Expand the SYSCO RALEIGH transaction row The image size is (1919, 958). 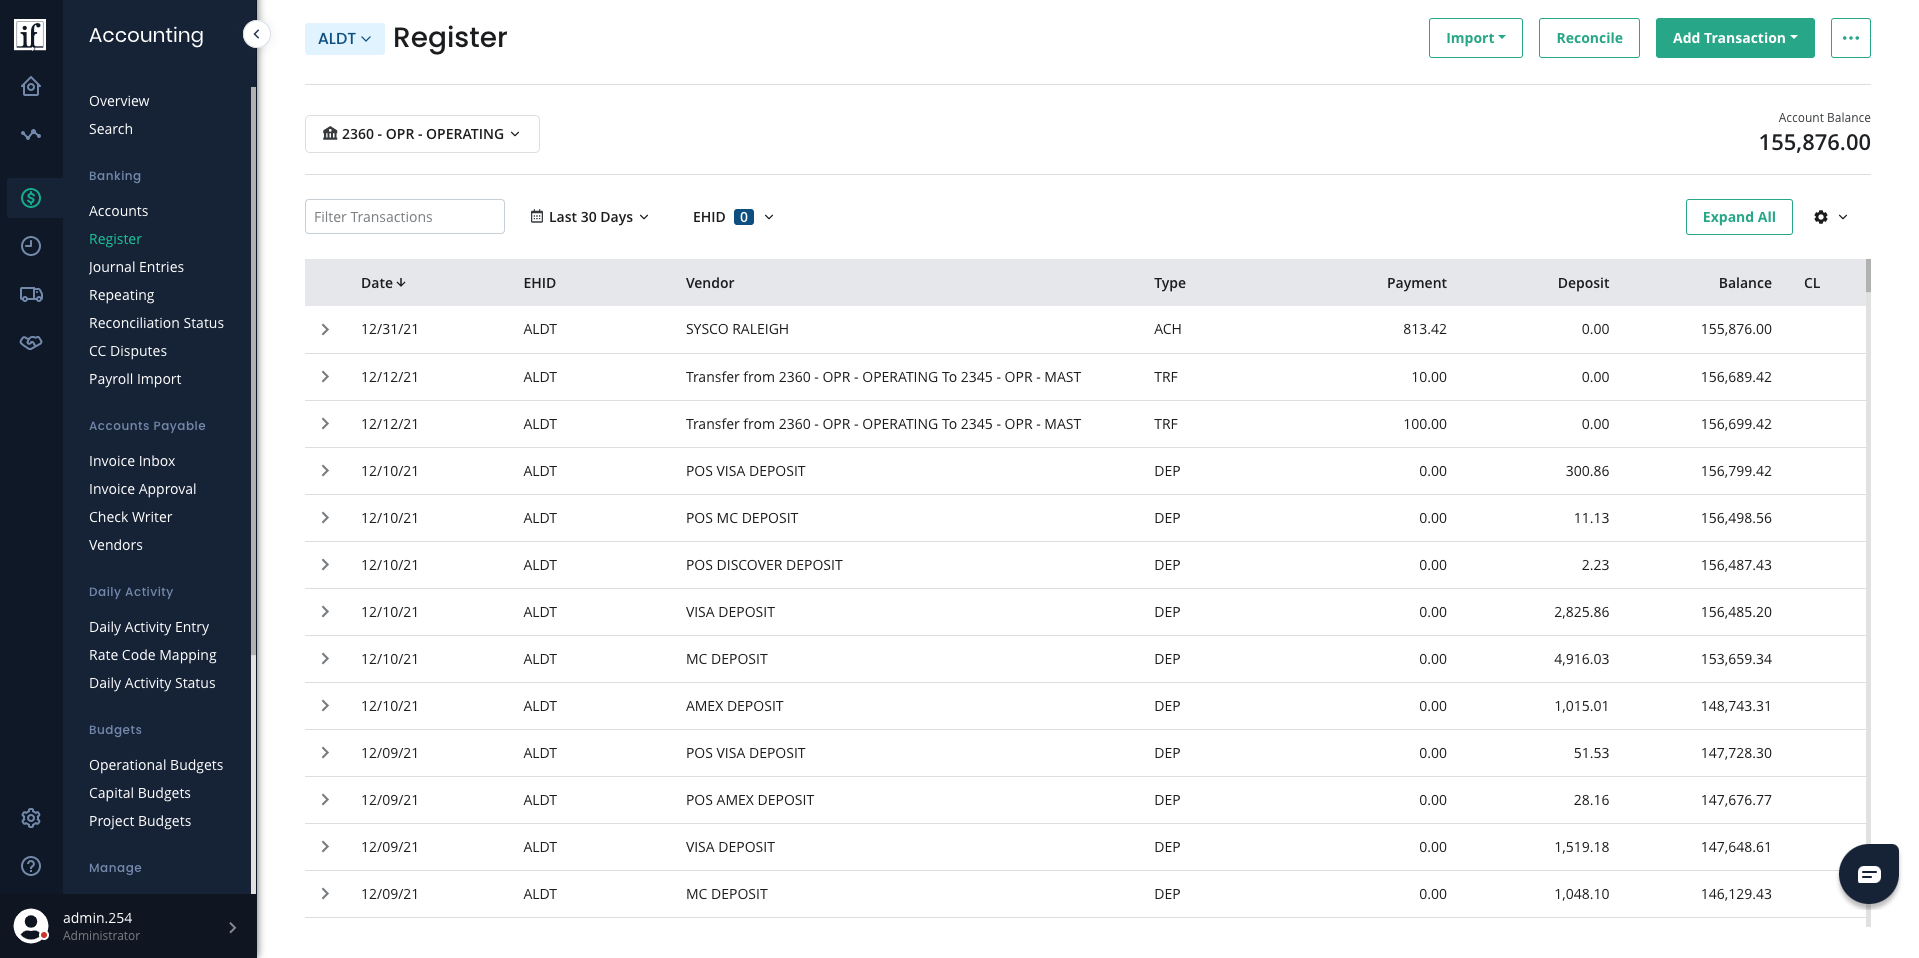pyautogui.click(x=325, y=329)
